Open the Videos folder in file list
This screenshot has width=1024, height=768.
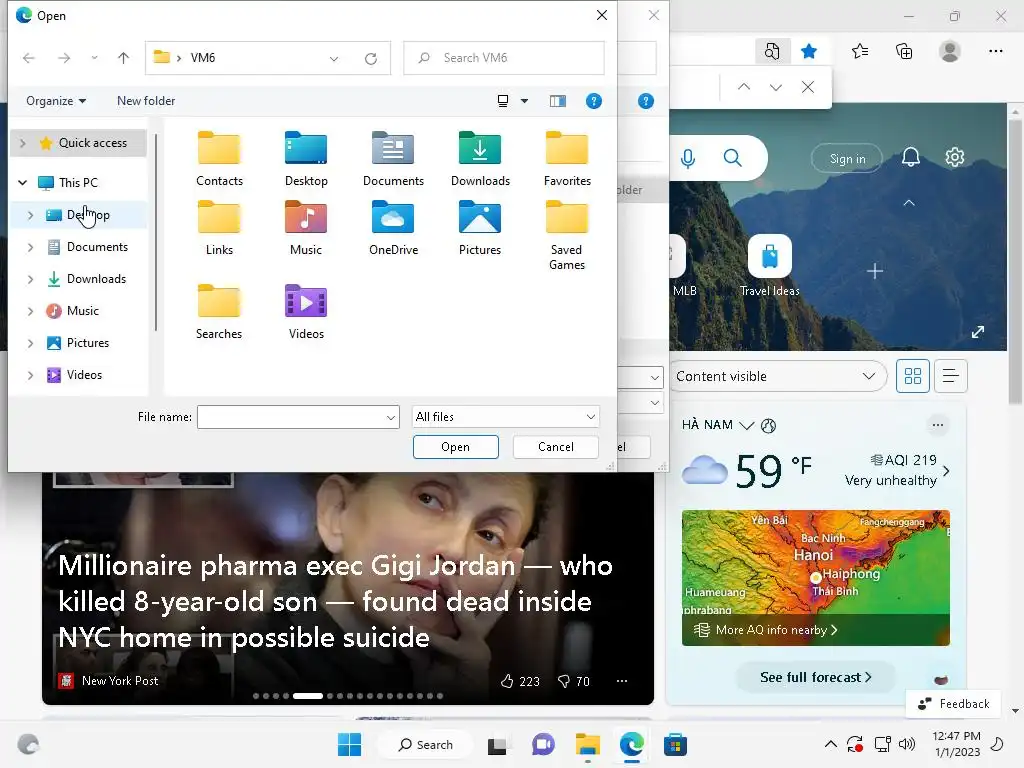[x=306, y=312]
